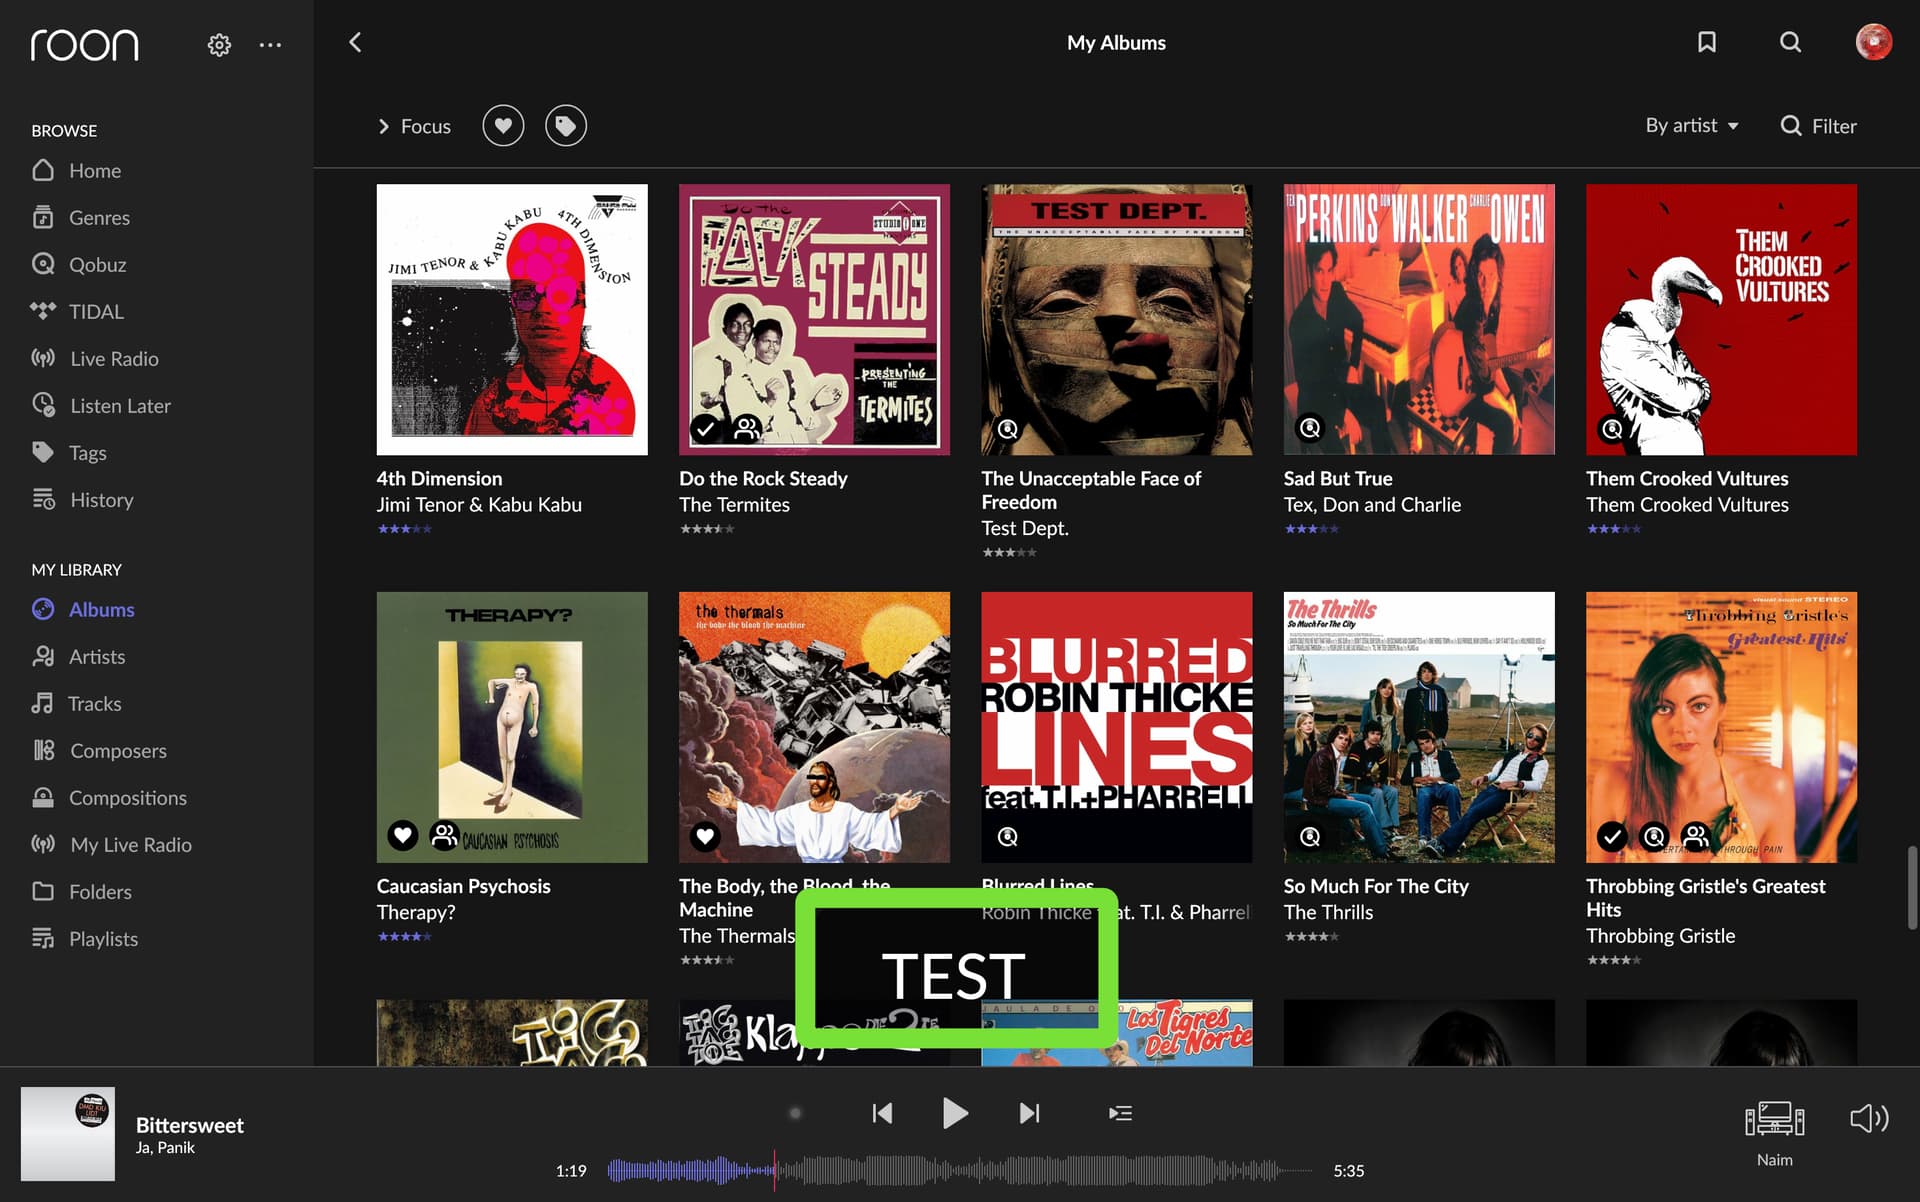Toggle heart on Caucasian Psychosis cover
Screen dimensions: 1920x1202
coord(402,834)
